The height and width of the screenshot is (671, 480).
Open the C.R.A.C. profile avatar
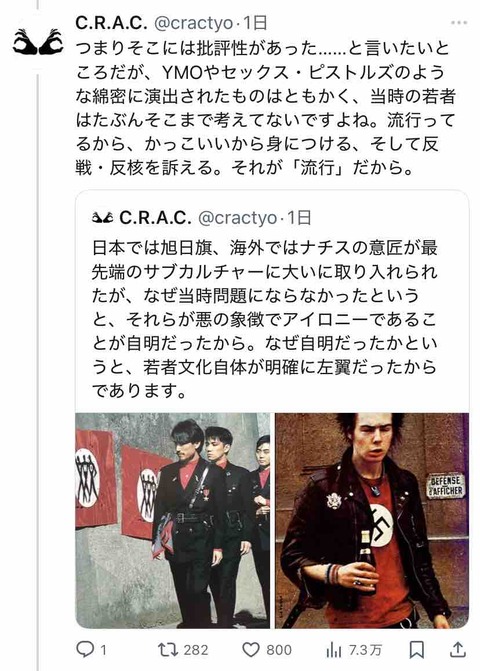[x=38, y=41]
